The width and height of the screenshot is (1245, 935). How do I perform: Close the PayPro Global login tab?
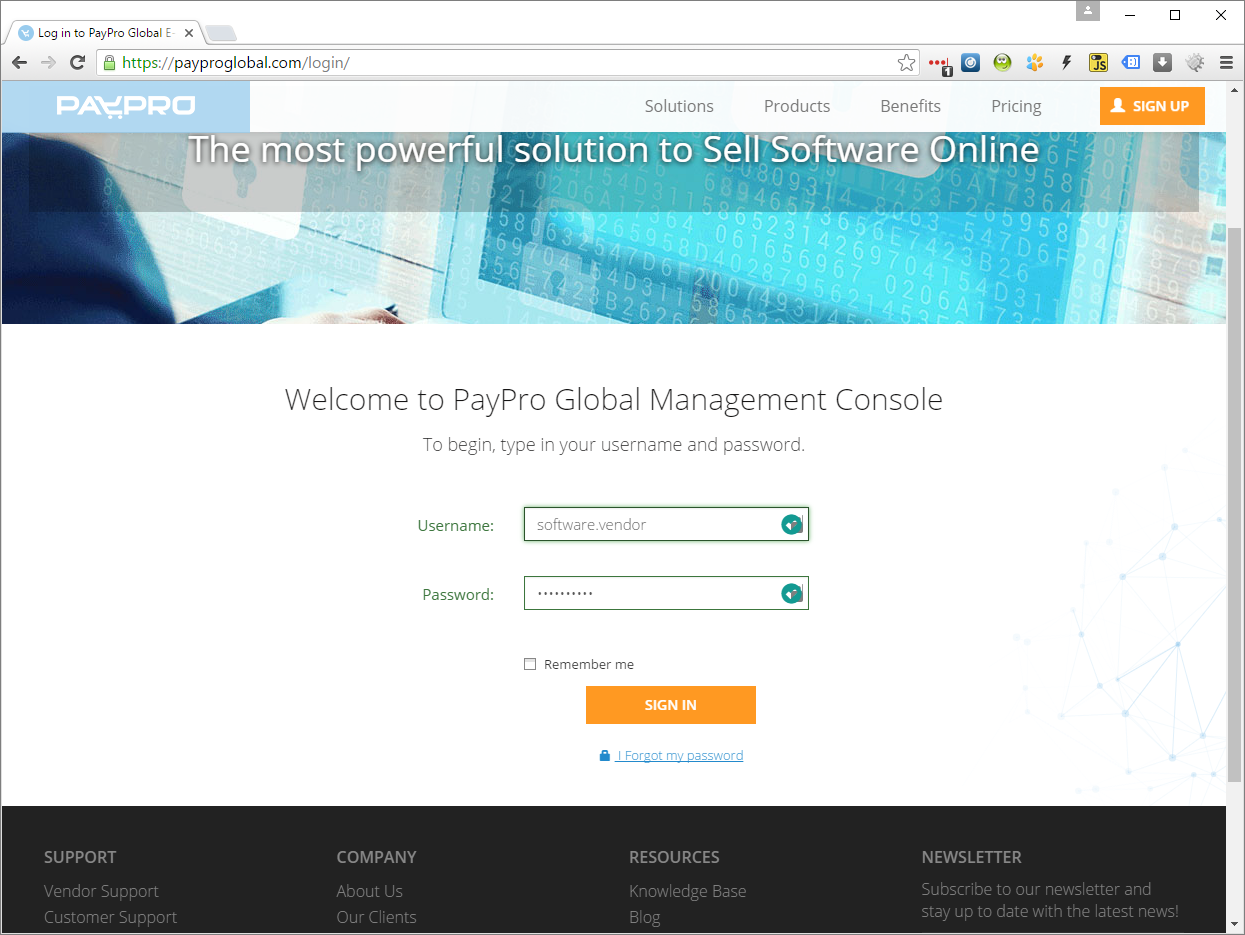189,33
